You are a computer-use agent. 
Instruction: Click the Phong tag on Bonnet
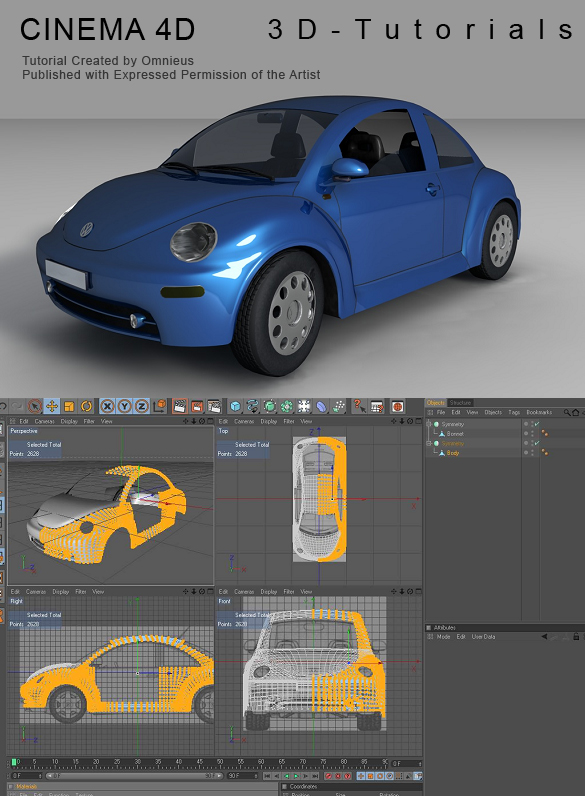[x=545, y=434]
